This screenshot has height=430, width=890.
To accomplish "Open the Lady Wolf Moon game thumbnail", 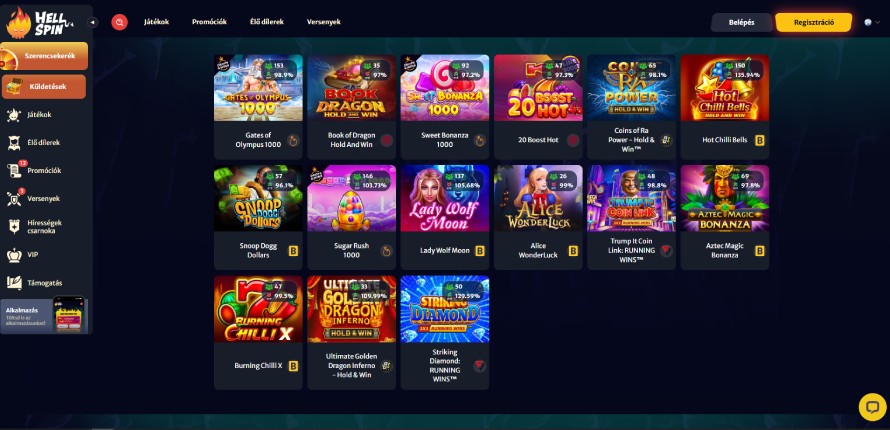I will pyautogui.click(x=444, y=199).
